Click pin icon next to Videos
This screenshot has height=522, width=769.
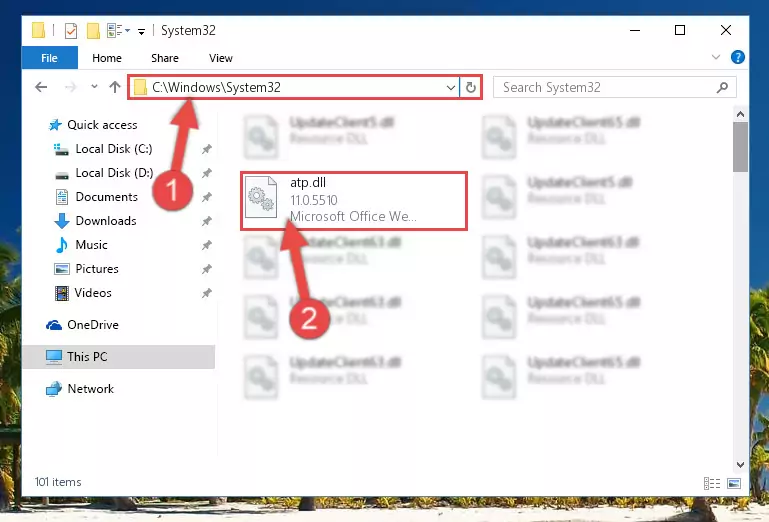pyautogui.click(x=206, y=293)
